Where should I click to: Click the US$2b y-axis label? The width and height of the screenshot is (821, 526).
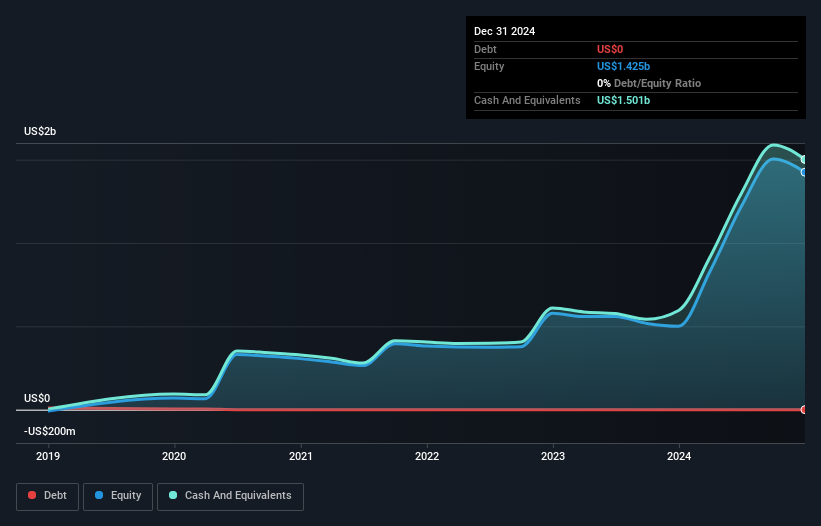click(x=40, y=131)
